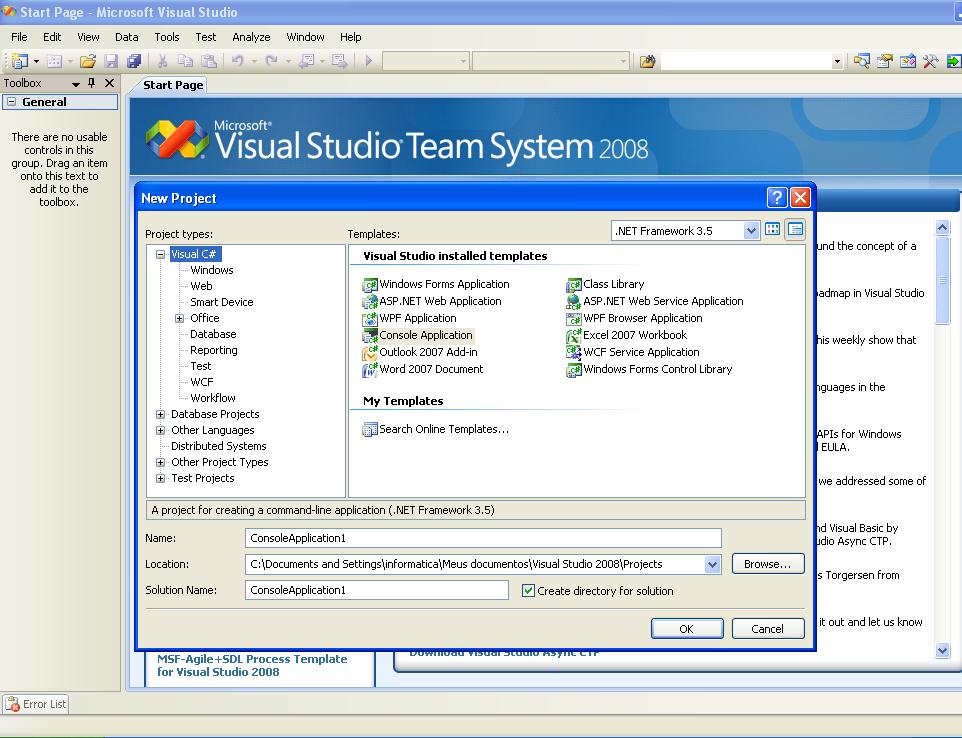Select the Class Library template

[605, 284]
